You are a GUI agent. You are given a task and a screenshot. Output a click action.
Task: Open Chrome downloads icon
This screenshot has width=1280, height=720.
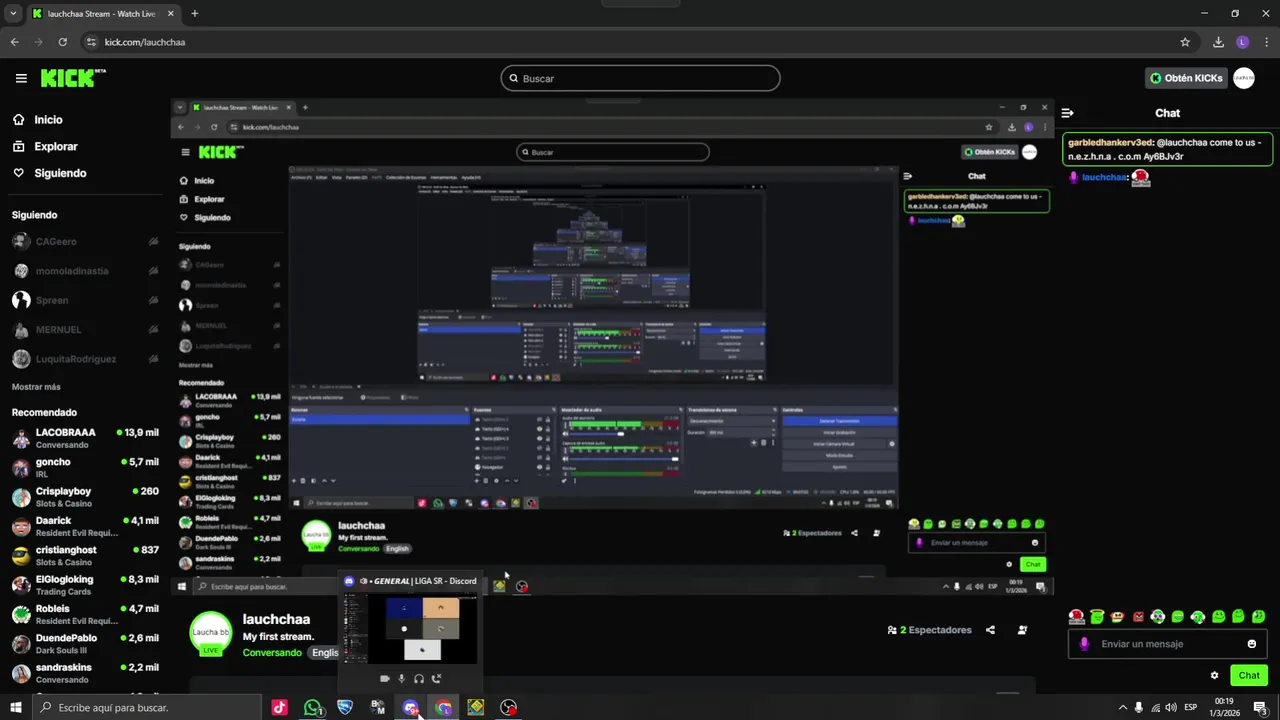point(1218,42)
